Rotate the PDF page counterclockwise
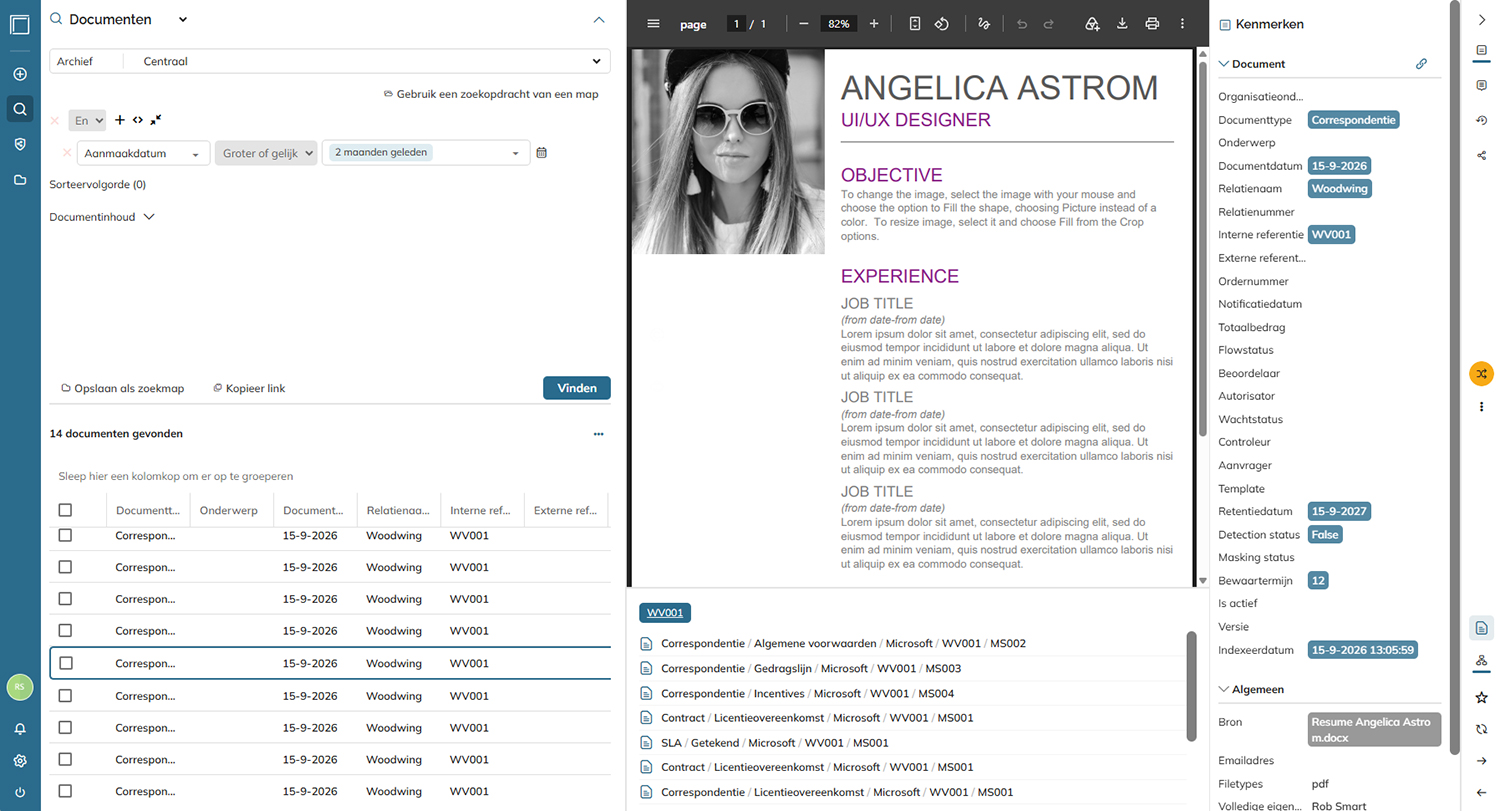Image resolution: width=1500 pixels, height=811 pixels. pos(941,23)
